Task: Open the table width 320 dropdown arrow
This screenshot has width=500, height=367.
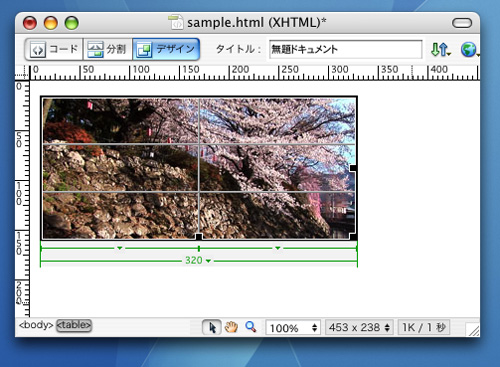Action: 208,261
